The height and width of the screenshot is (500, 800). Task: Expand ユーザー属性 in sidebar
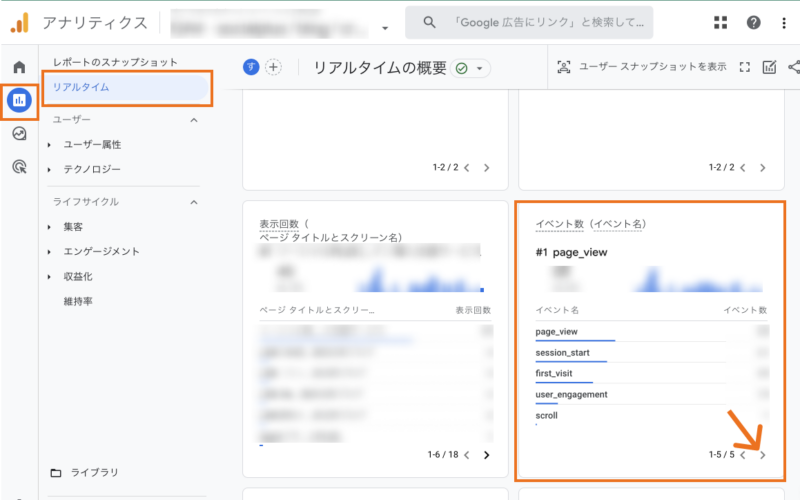click(49, 145)
